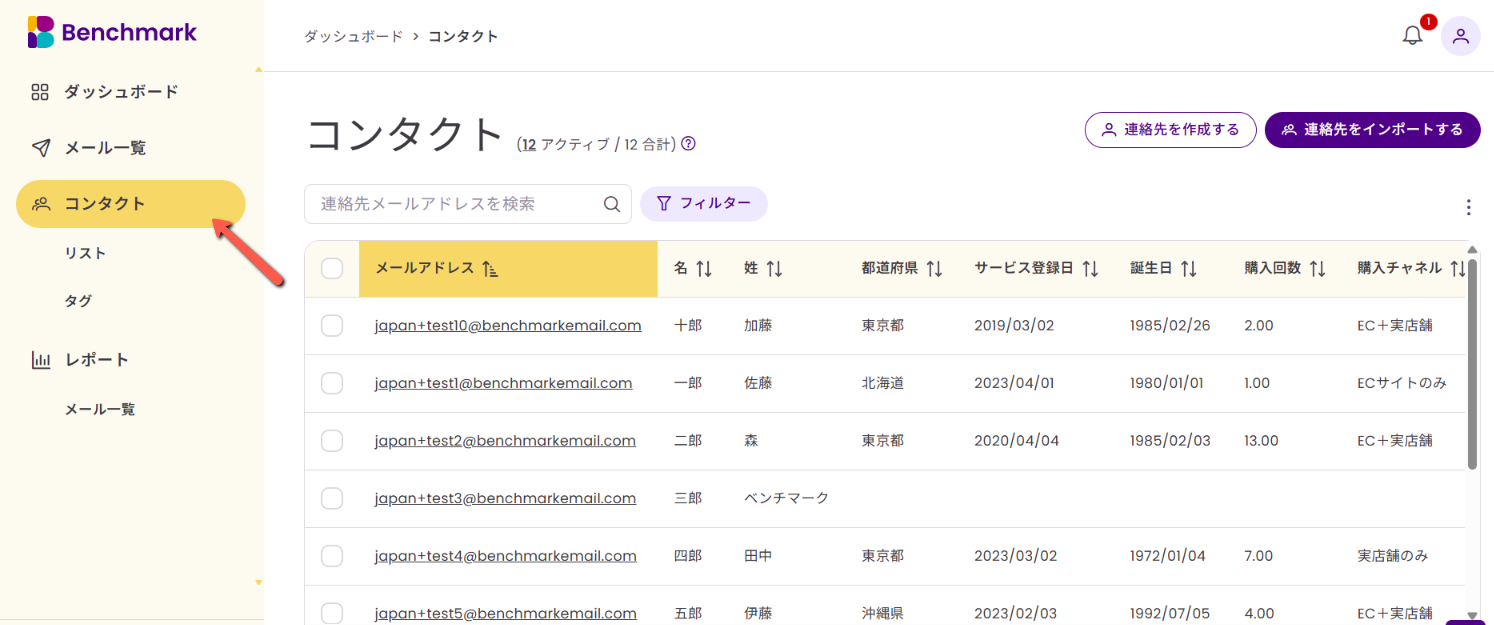1494x625 pixels.
Task: Check the box for japan+test10 row
Action: click(332, 326)
